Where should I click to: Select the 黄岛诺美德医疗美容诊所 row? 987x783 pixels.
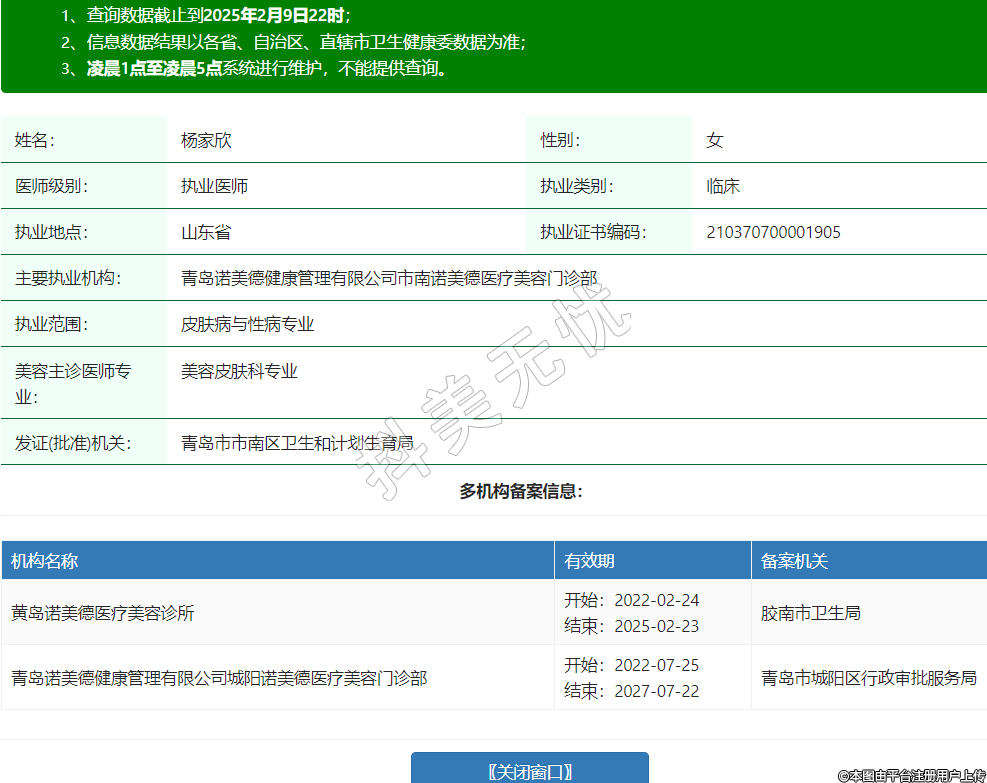point(103,613)
